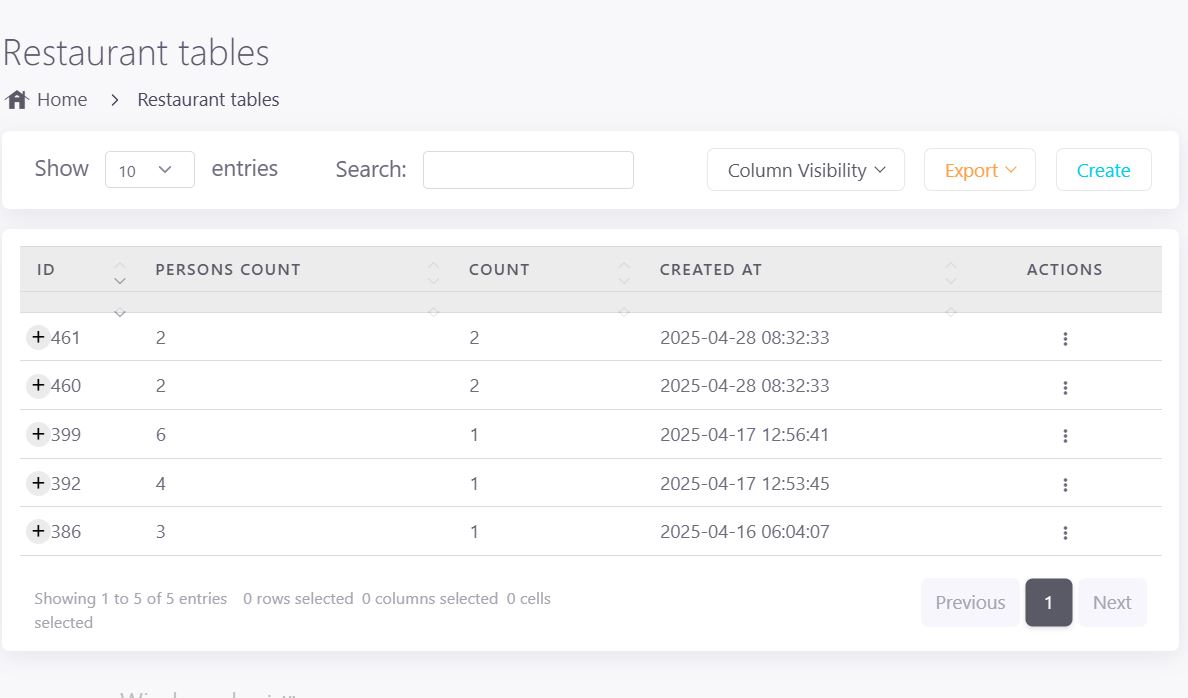Screen dimensions: 1188x698
Task: Open three-dot menu for row 392
Action: [1065, 485]
